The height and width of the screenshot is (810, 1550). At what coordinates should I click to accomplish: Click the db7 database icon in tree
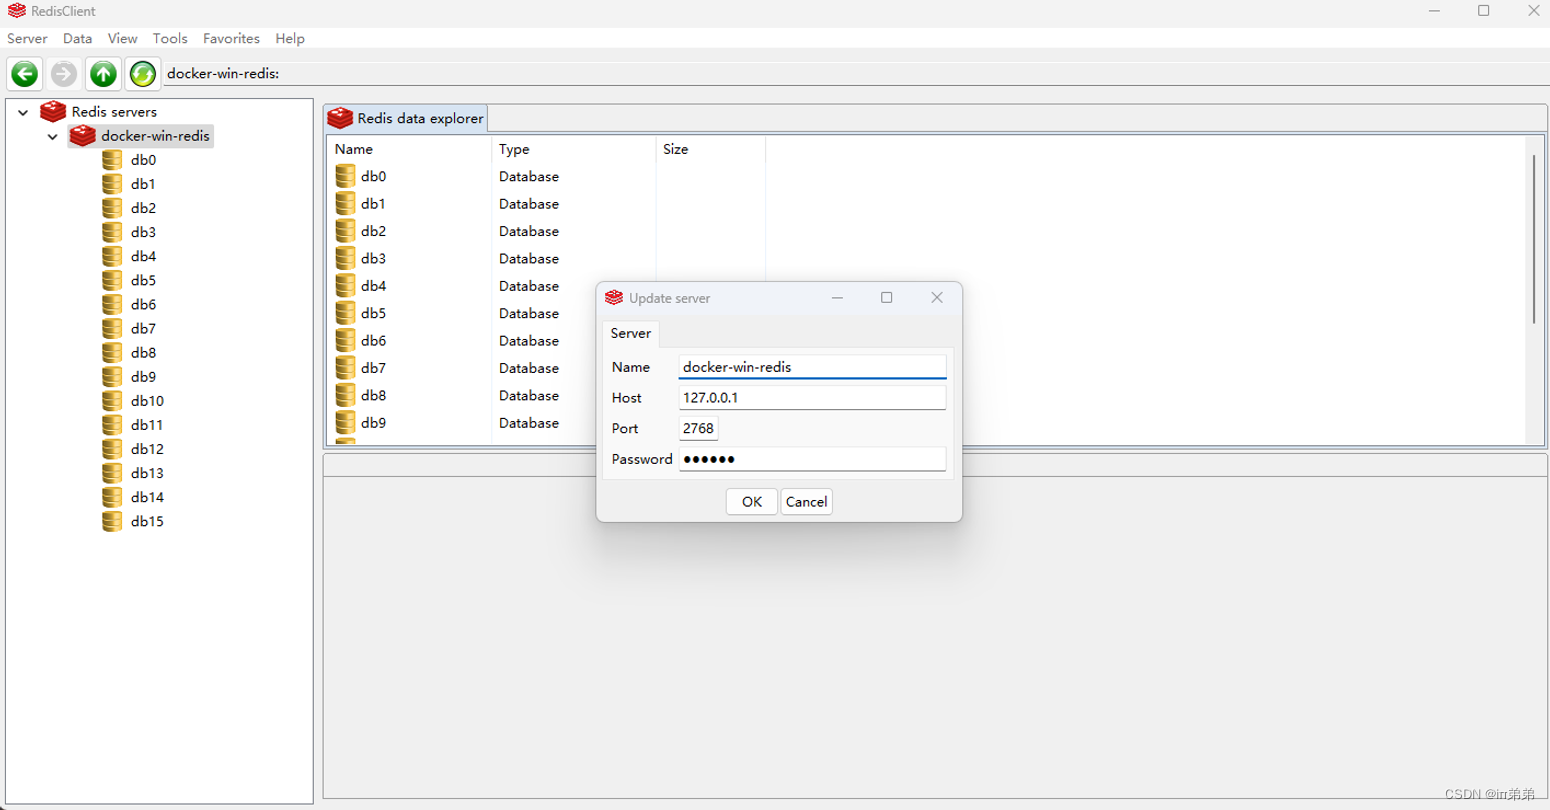(x=112, y=328)
